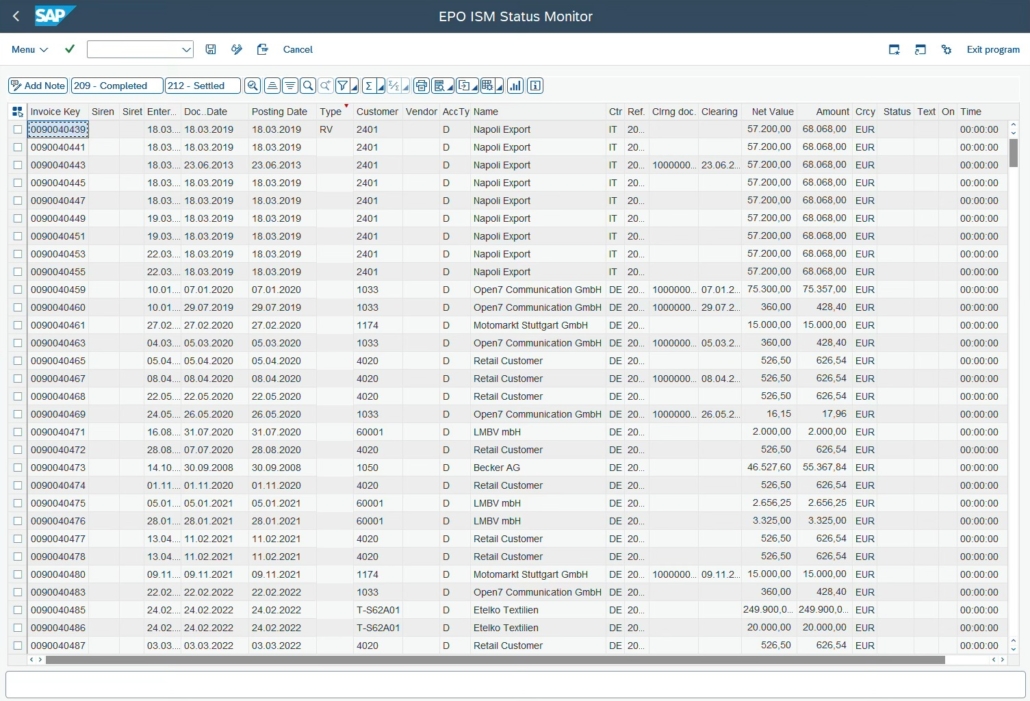The width and height of the screenshot is (1030, 701).
Task: Click the horizontal scrollbar of the table
Action: pyautogui.click(x=495, y=659)
